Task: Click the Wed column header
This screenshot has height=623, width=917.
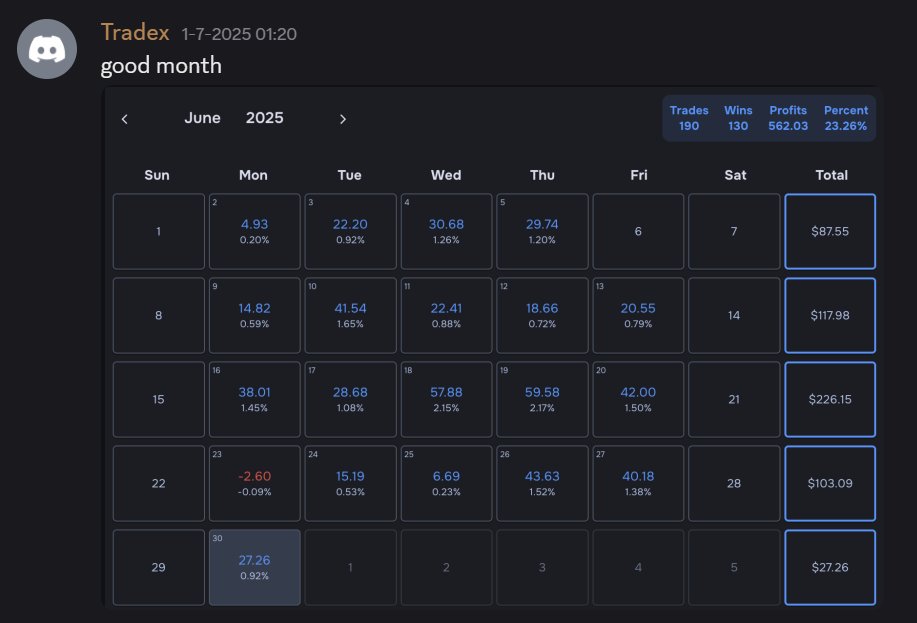Action: point(446,175)
